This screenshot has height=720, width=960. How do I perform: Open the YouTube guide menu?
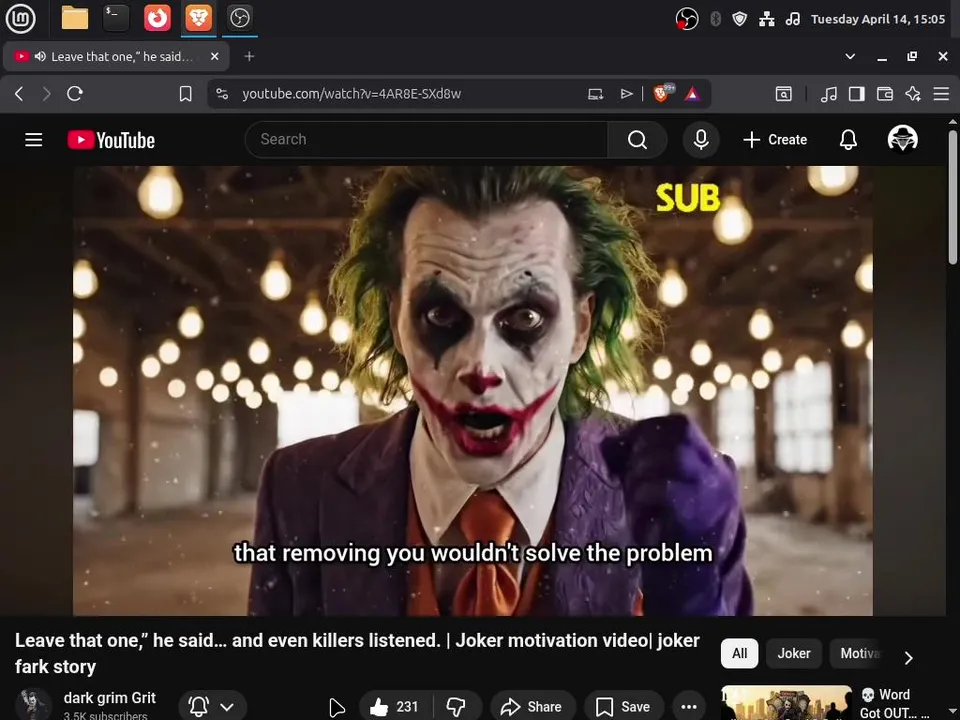click(x=34, y=140)
